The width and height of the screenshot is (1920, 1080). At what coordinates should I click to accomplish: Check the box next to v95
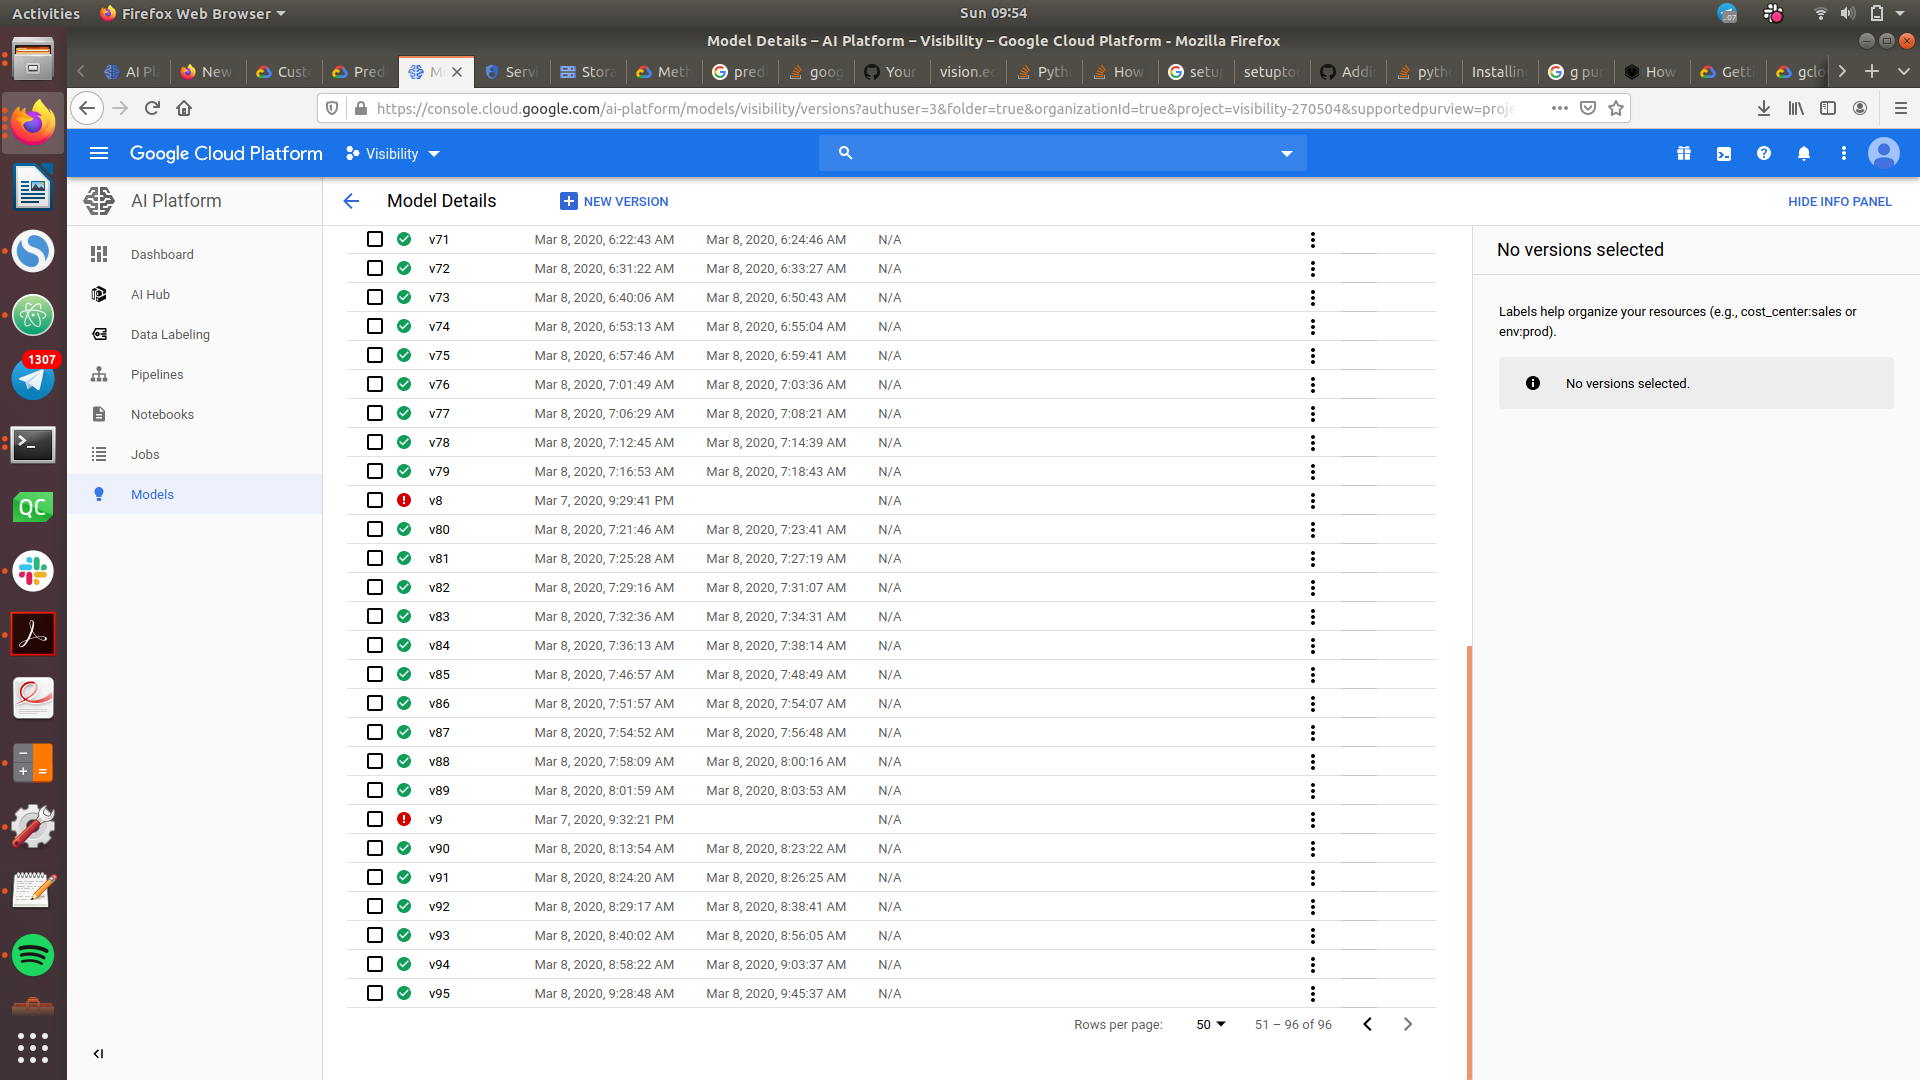(375, 994)
